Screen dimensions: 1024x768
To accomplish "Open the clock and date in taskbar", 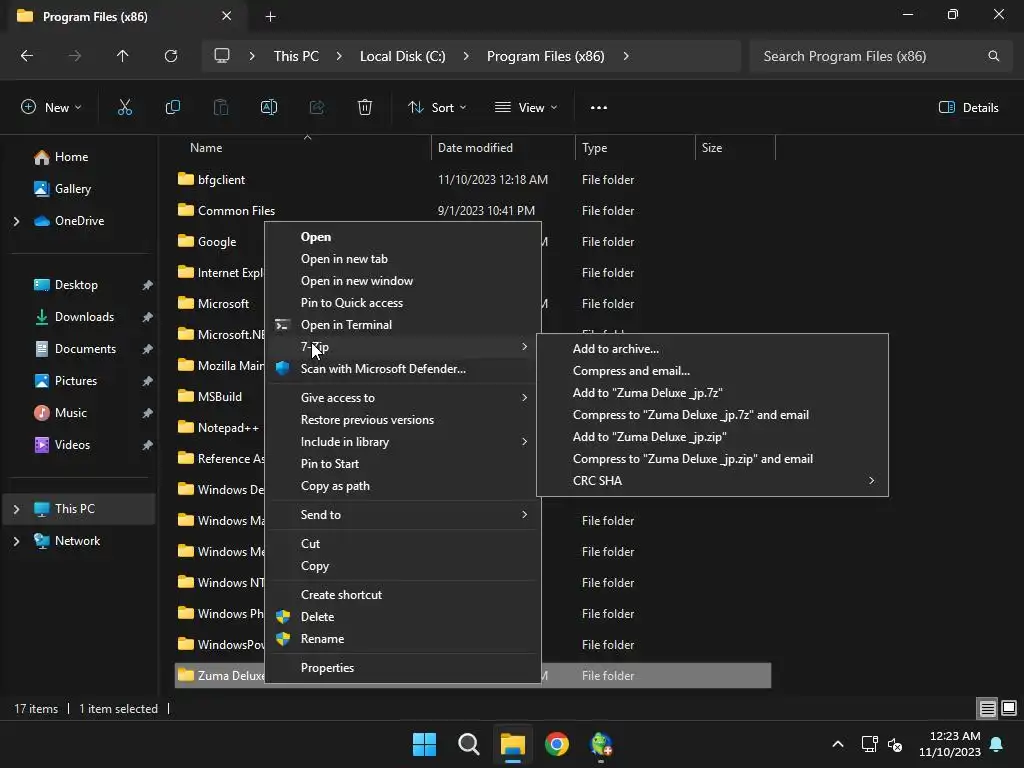I will click(950, 744).
